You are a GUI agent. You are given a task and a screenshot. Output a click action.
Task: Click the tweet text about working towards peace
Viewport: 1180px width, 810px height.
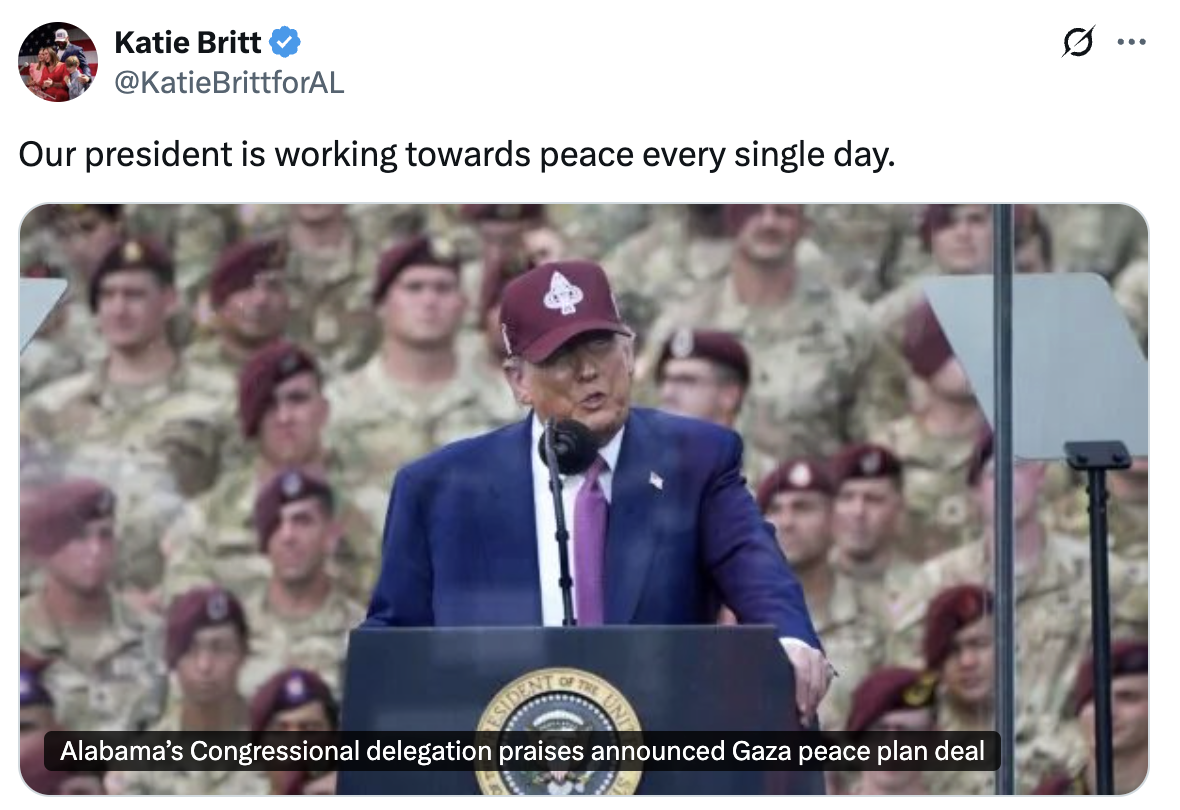[x=457, y=155]
